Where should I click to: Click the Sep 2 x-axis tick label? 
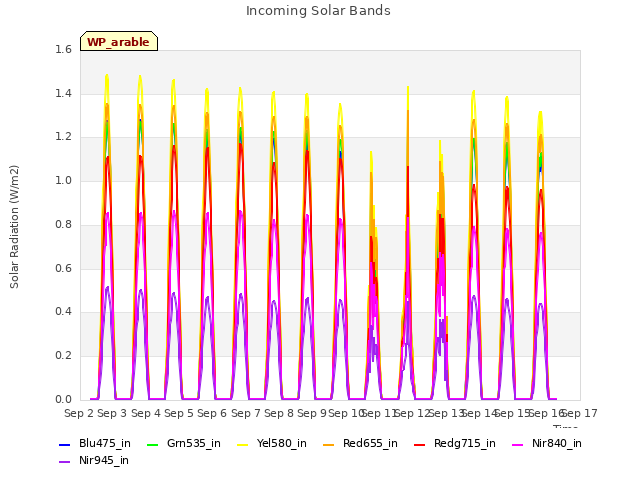pyautogui.click(x=79, y=413)
